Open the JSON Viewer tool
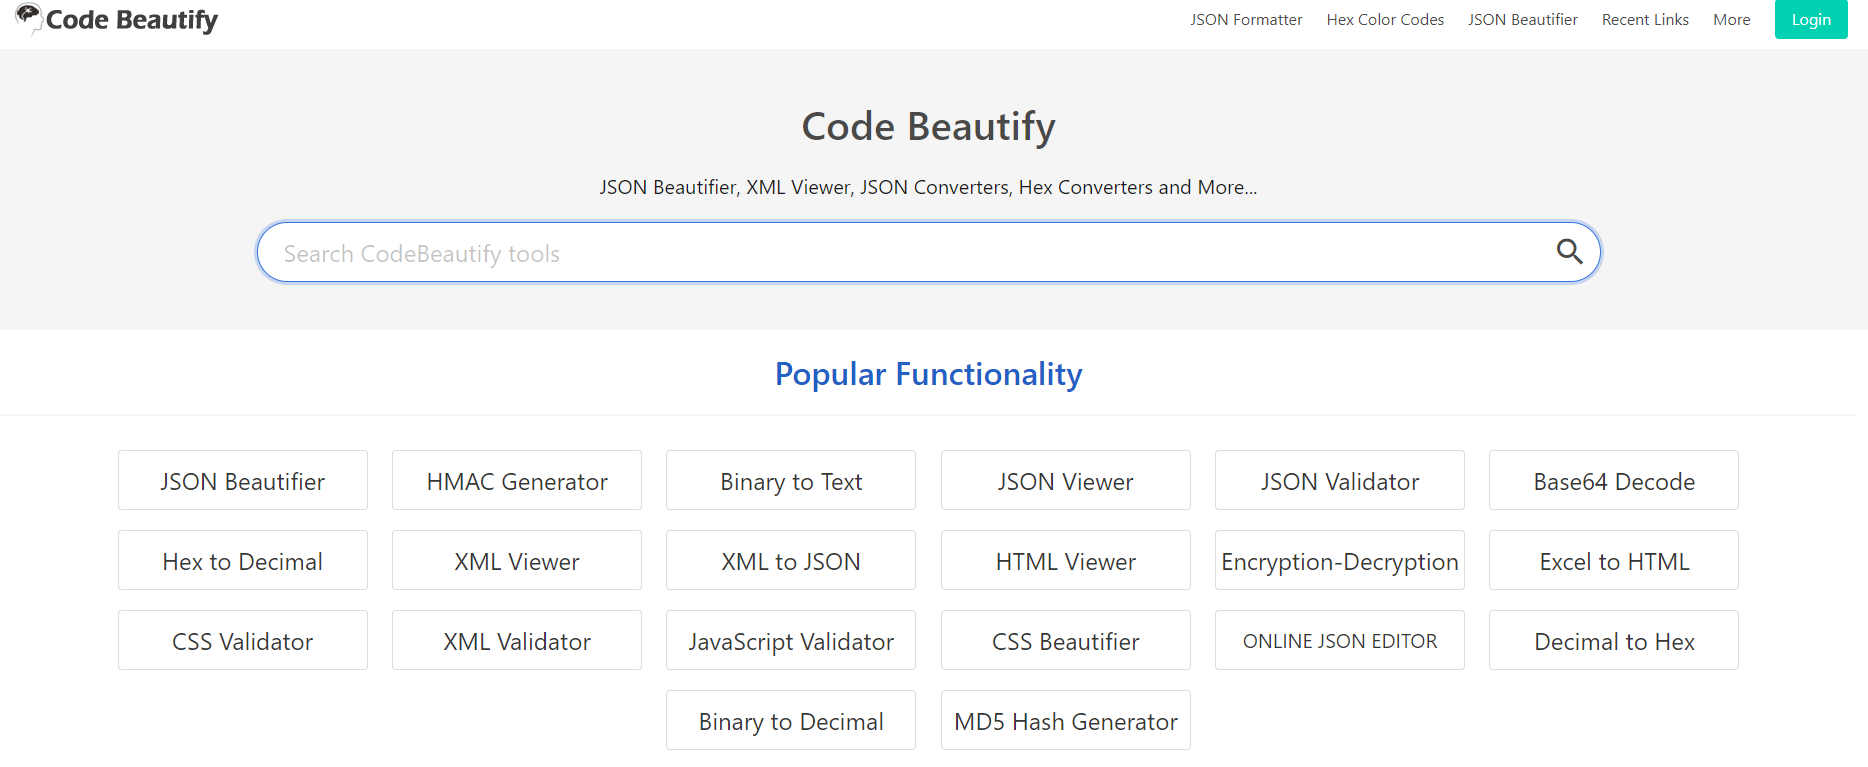Screen dimensions: 1868x767 [1066, 480]
